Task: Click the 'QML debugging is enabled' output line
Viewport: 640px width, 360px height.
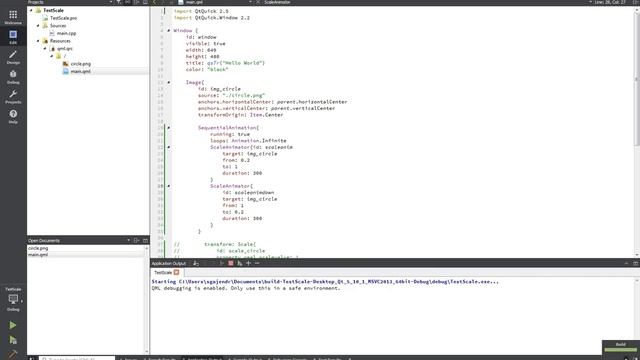Action: click(246, 288)
